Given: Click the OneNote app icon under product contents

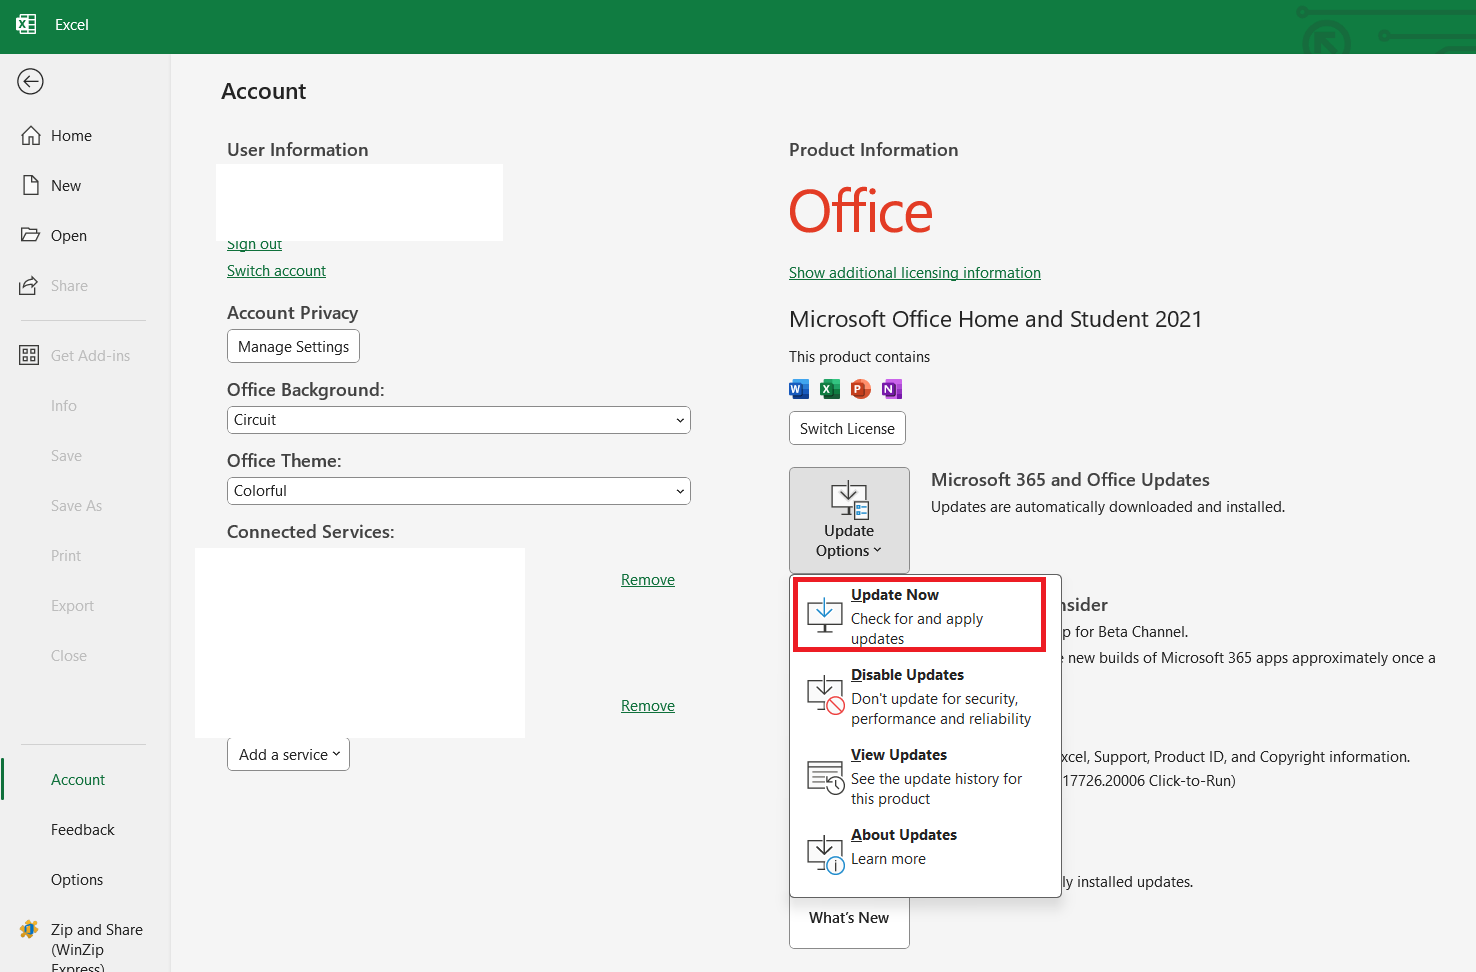Looking at the screenshot, I should tap(892, 389).
